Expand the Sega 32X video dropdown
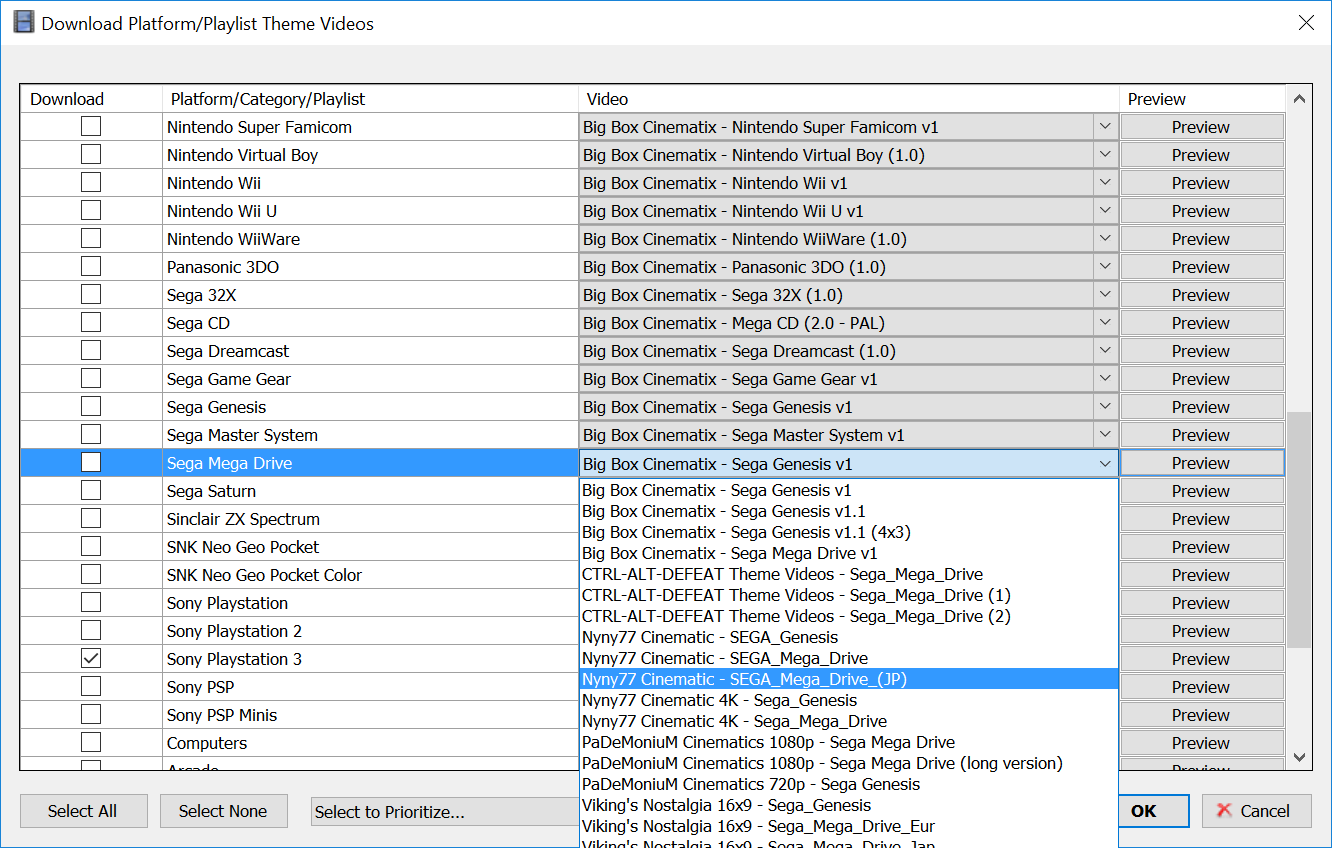The image size is (1332, 848). 1105,295
